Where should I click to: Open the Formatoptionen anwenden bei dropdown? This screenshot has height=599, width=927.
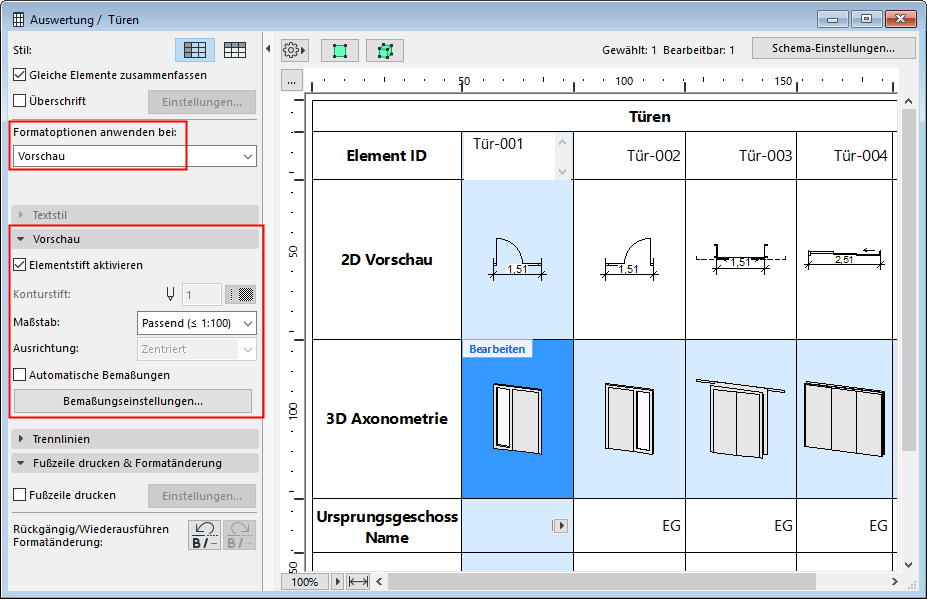coord(135,156)
